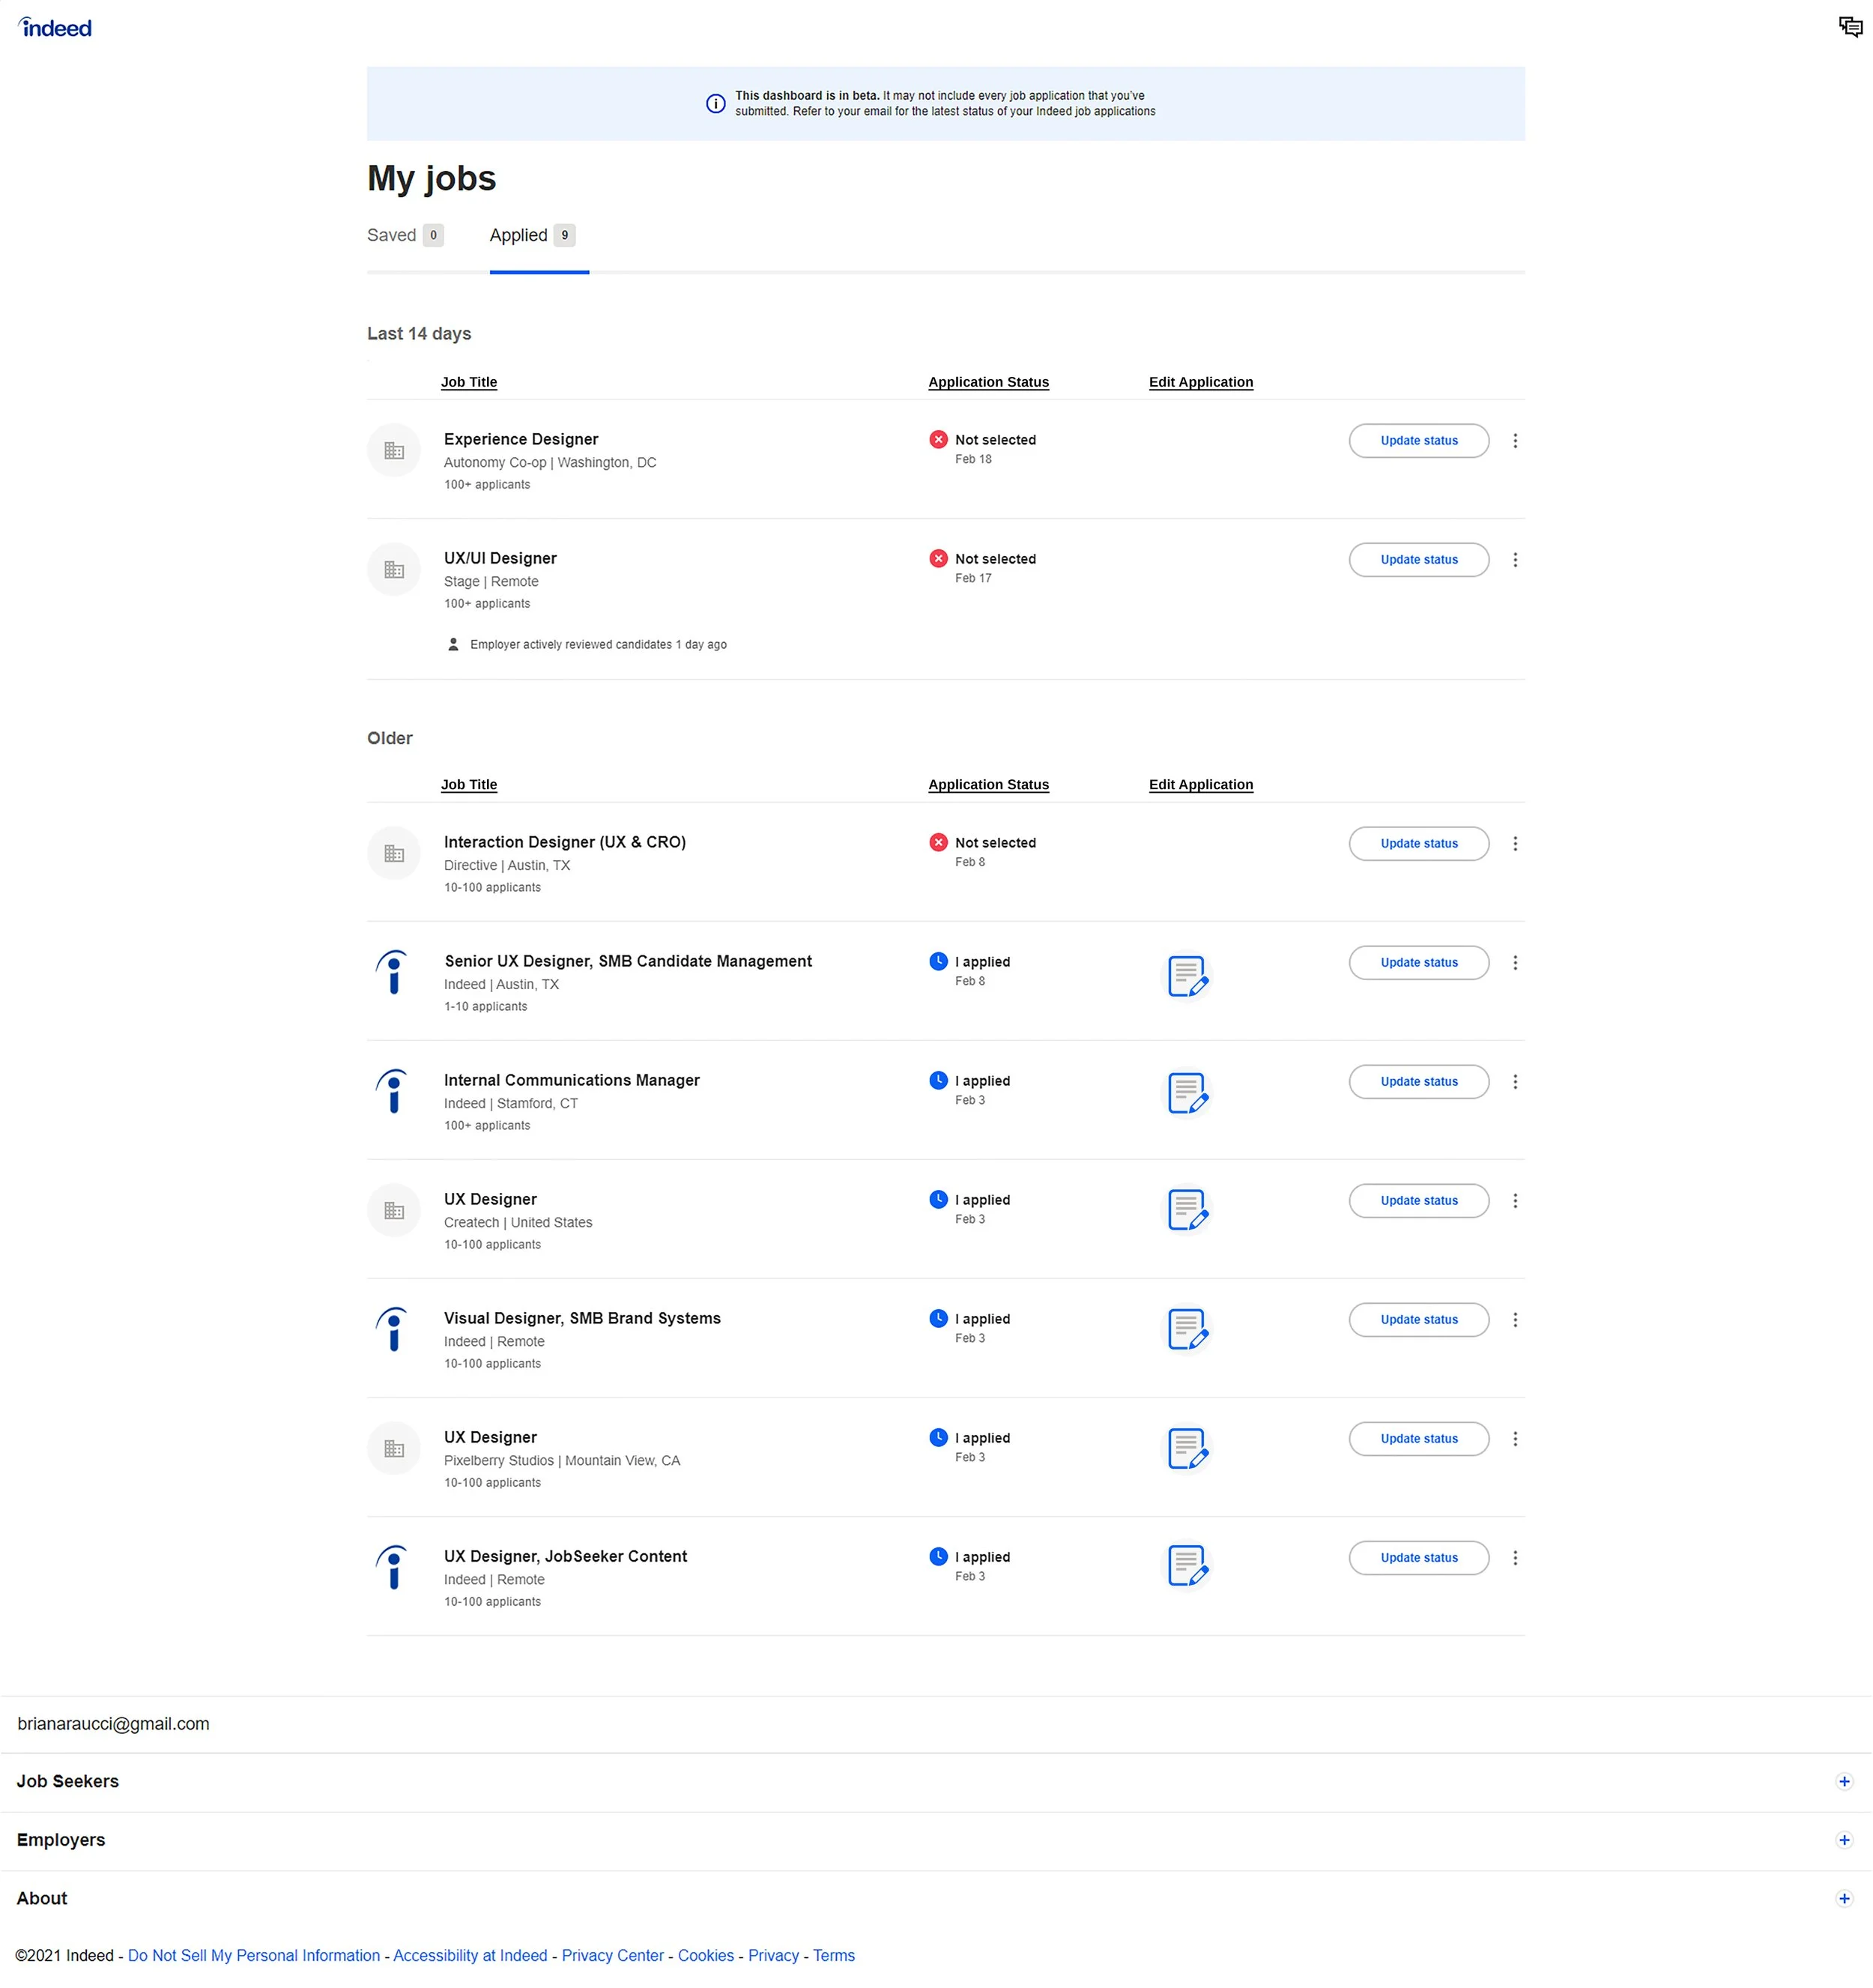Image resolution: width=1873 pixels, height=1988 pixels.
Task: Click Stage company building icon
Action: coord(394,570)
